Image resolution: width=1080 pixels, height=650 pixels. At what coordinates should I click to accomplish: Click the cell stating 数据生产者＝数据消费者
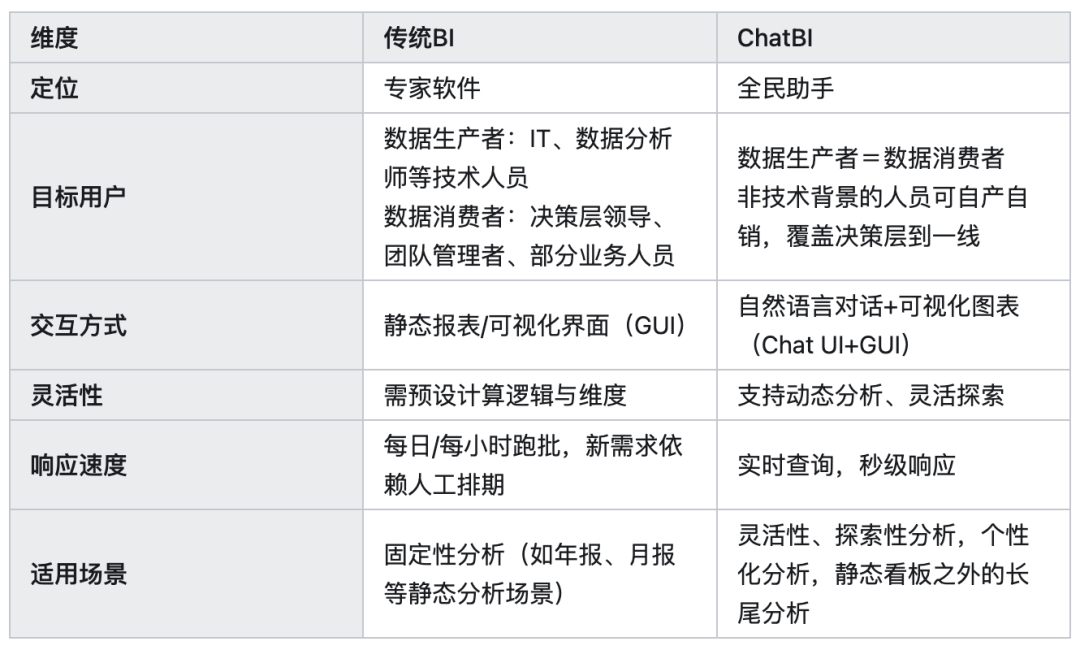coord(893,197)
